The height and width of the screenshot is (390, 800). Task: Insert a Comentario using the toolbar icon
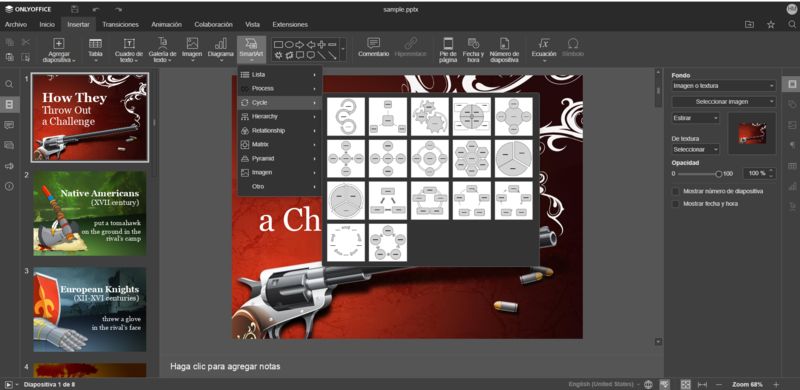pos(373,43)
